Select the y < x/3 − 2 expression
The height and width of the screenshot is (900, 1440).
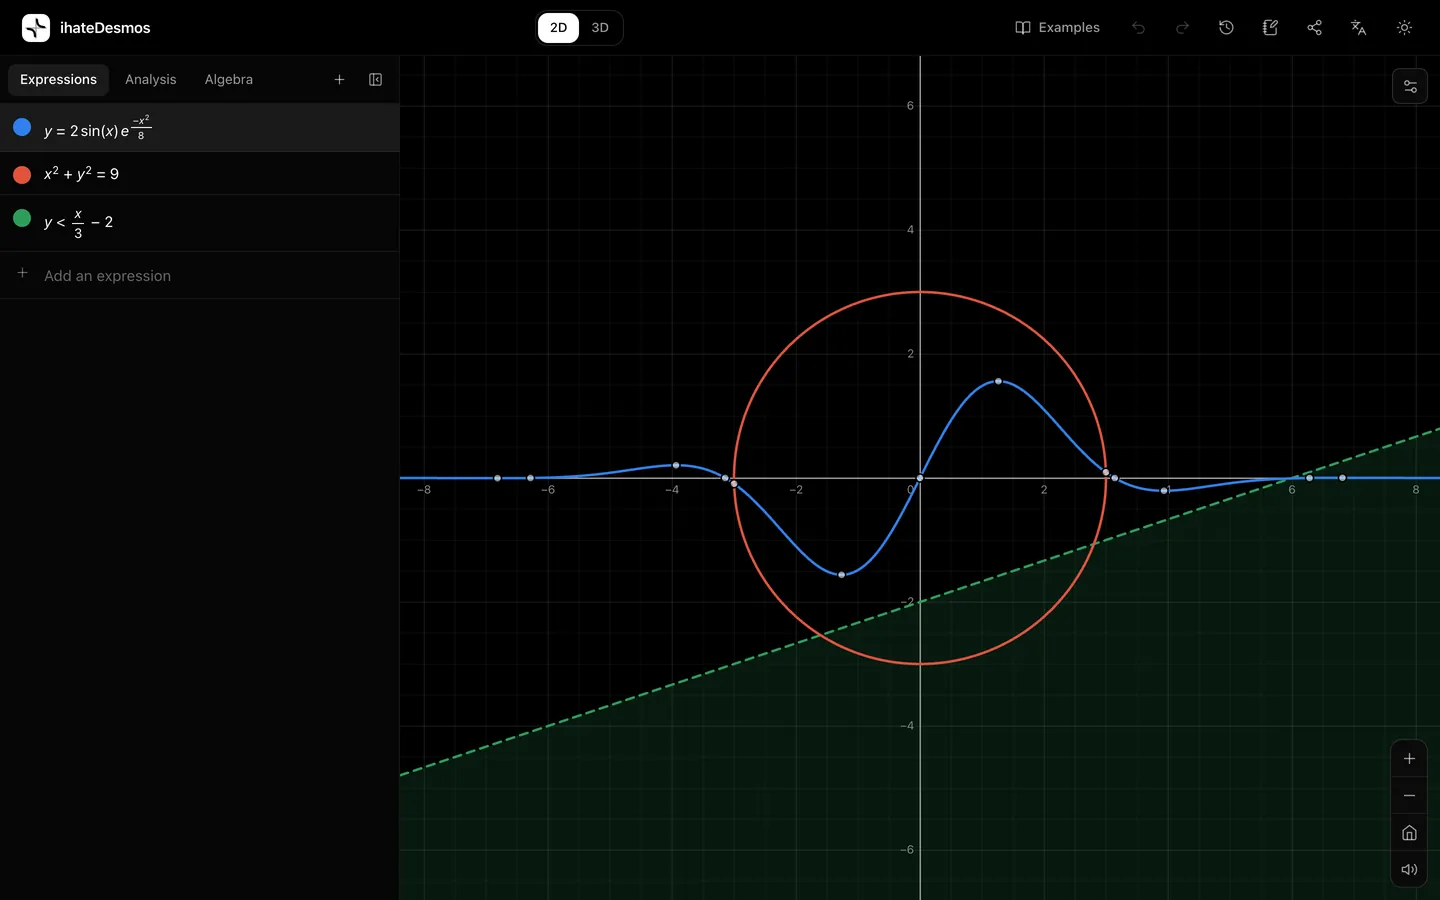pyautogui.click(x=200, y=222)
